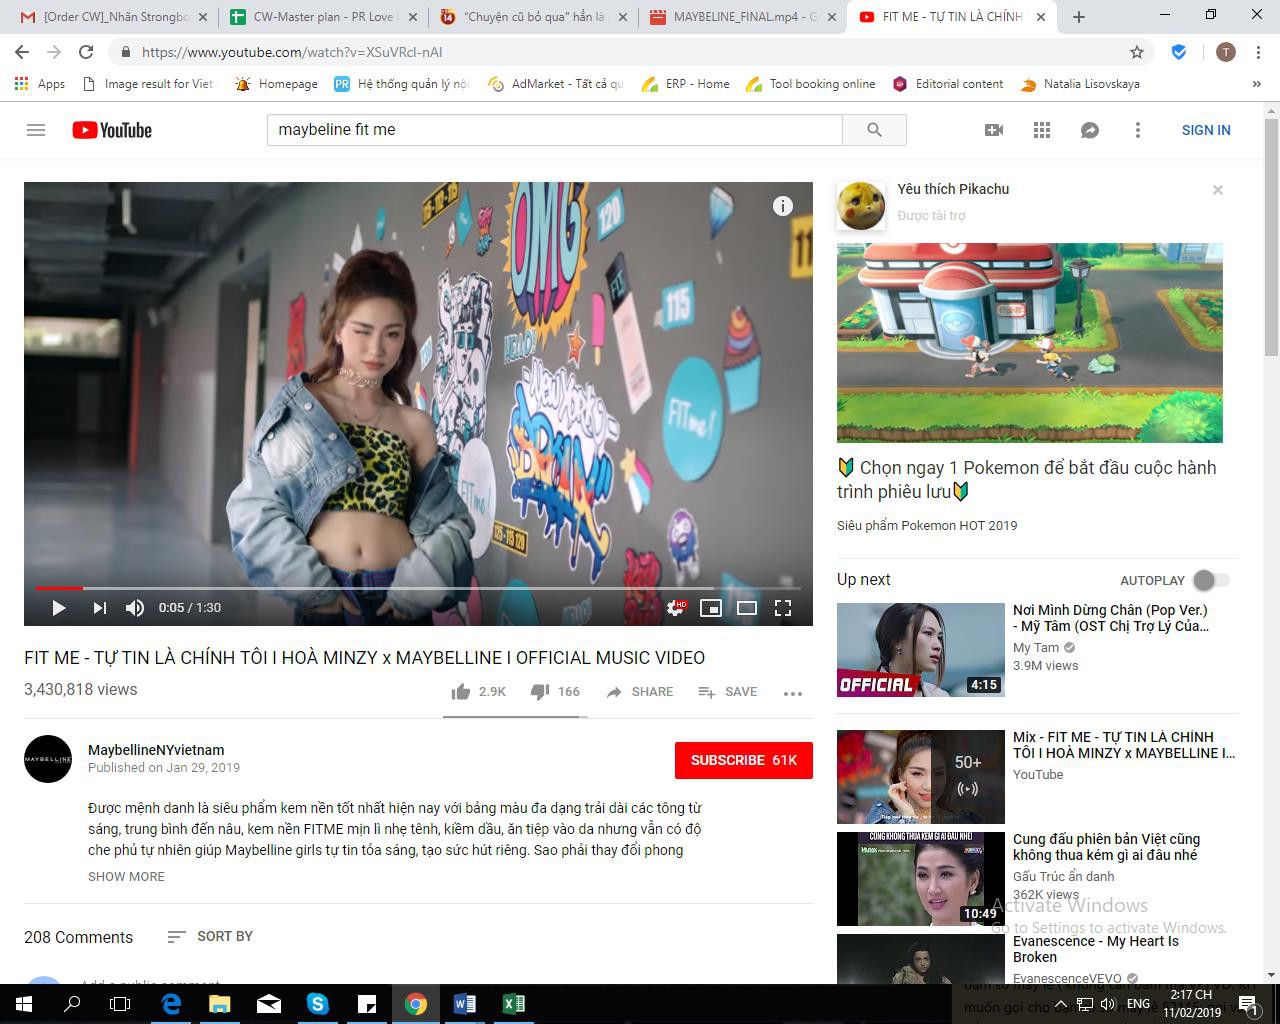The image size is (1280, 1024).
Task: Open the Mix FIT ME playlist thumbnail
Action: (921, 777)
